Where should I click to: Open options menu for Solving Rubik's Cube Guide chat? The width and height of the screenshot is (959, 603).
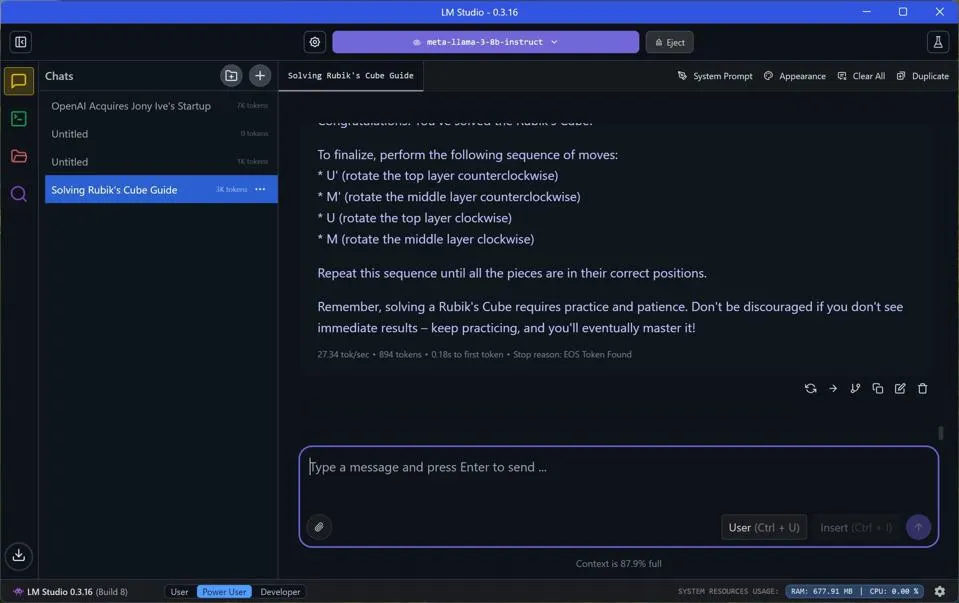coord(260,189)
